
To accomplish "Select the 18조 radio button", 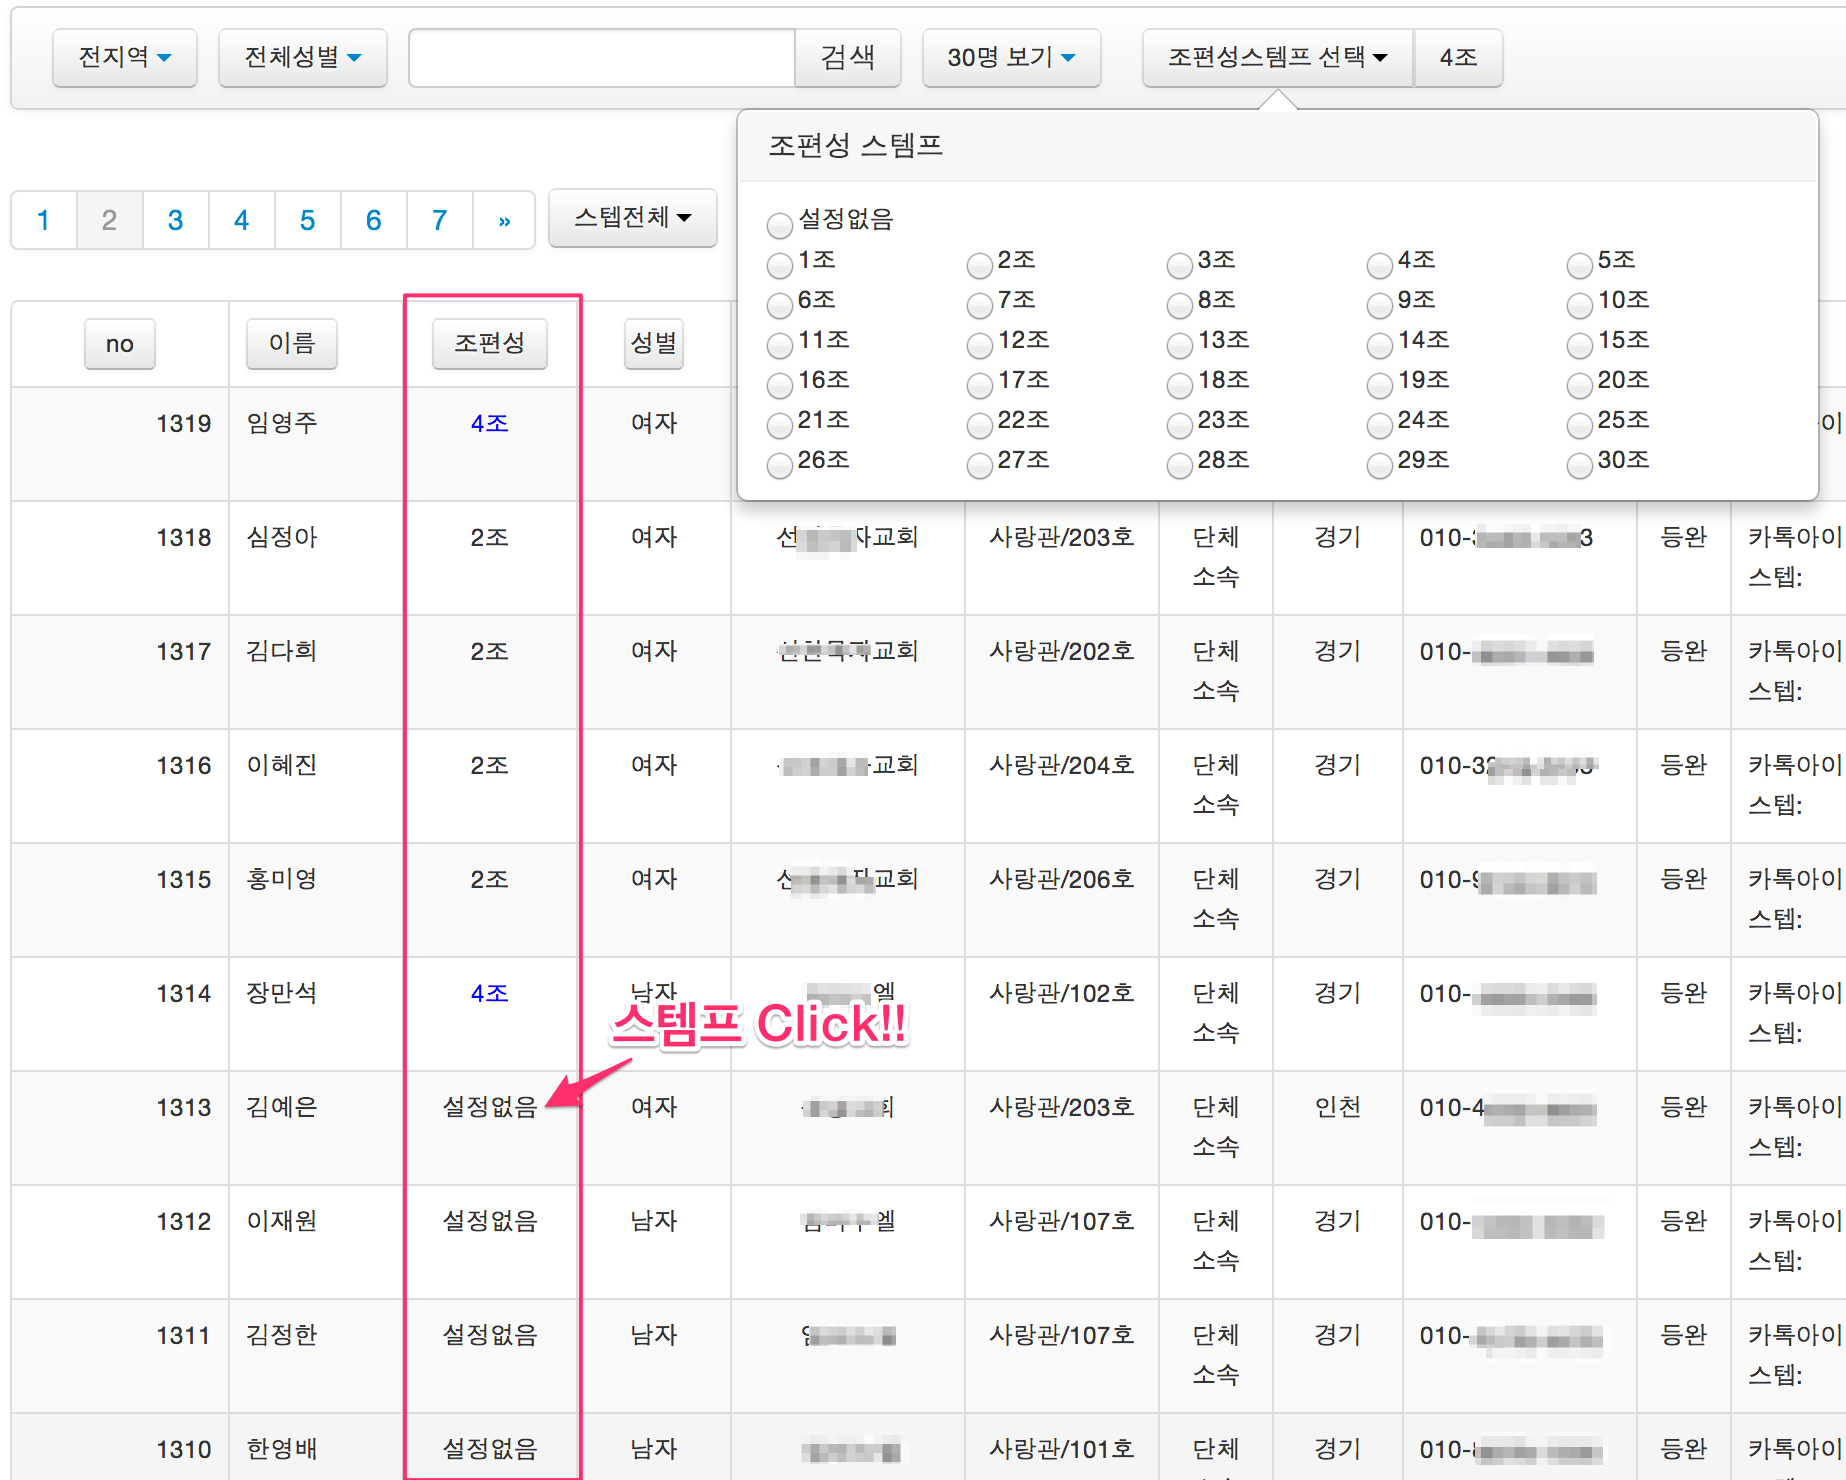I will pos(1180,385).
